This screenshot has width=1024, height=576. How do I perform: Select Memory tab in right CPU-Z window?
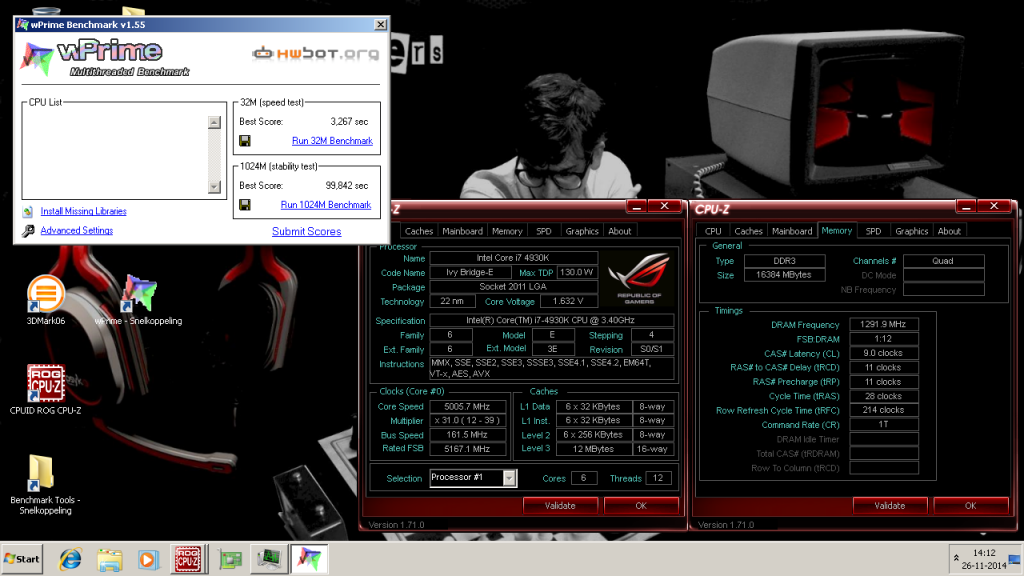837,231
